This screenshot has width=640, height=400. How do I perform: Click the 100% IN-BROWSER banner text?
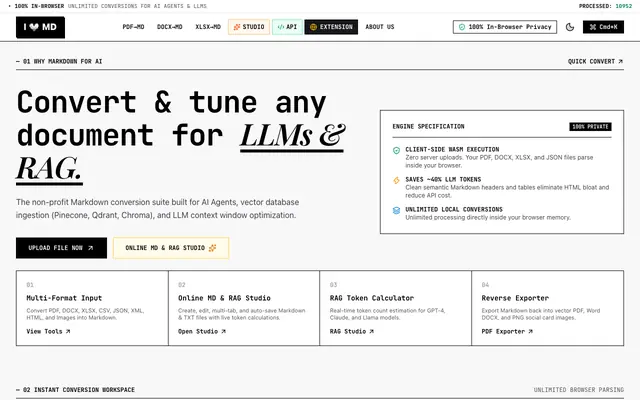tap(39, 6)
